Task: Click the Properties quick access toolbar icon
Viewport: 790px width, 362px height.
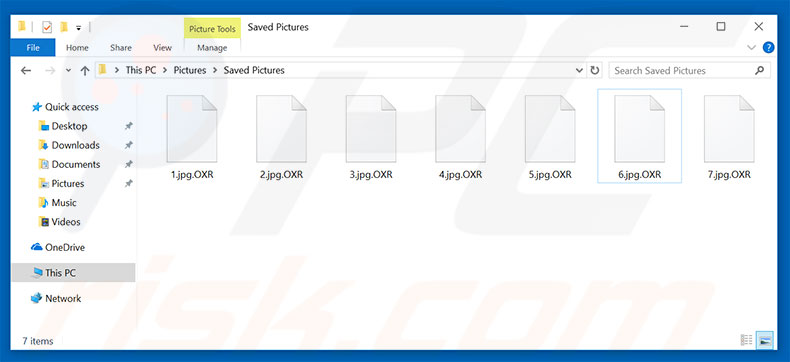Action: (x=47, y=28)
